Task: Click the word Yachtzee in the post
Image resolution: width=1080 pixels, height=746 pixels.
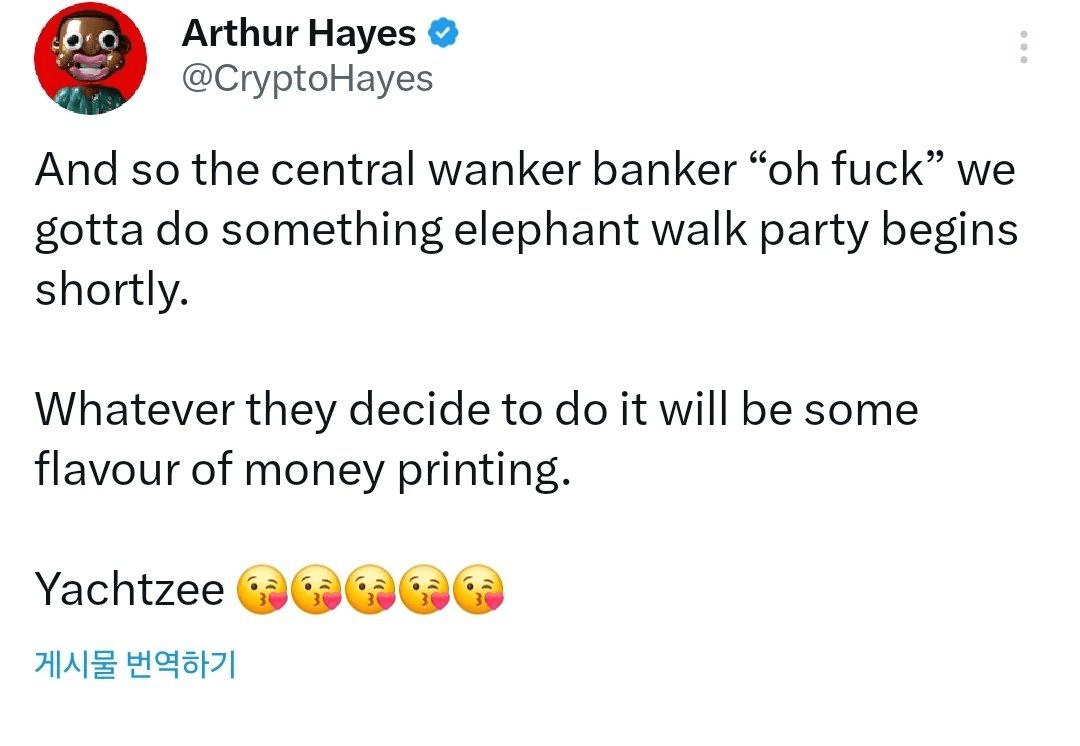Action: 129,590
